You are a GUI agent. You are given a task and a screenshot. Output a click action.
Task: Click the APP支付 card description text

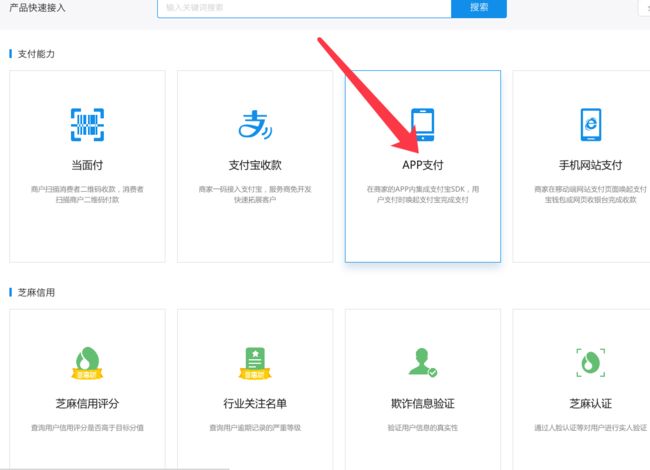[423, 194]
